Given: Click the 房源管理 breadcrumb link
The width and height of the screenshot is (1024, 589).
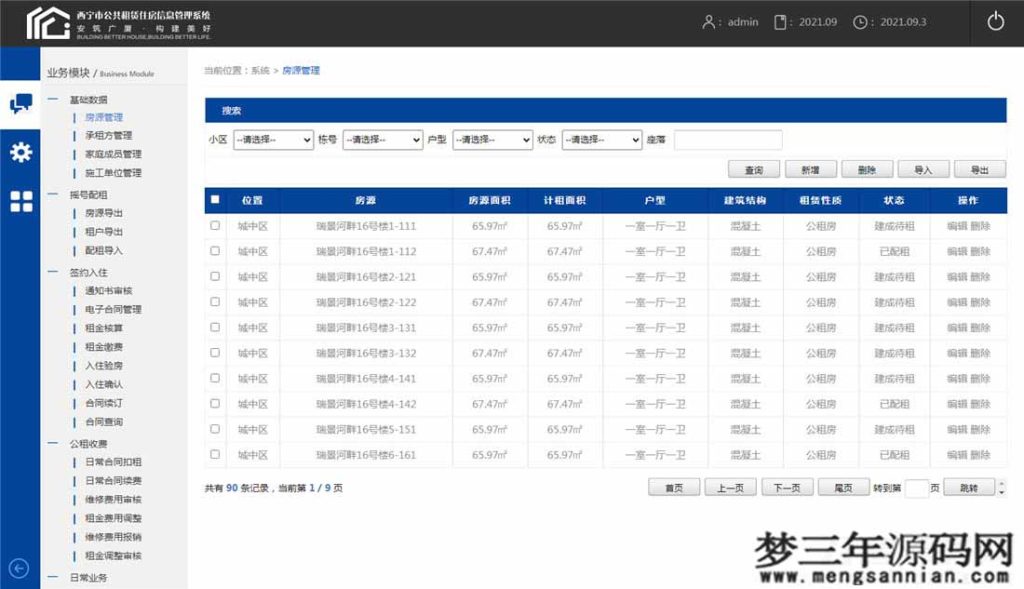Looking at the screenshot, I should [x=302, y=70].
